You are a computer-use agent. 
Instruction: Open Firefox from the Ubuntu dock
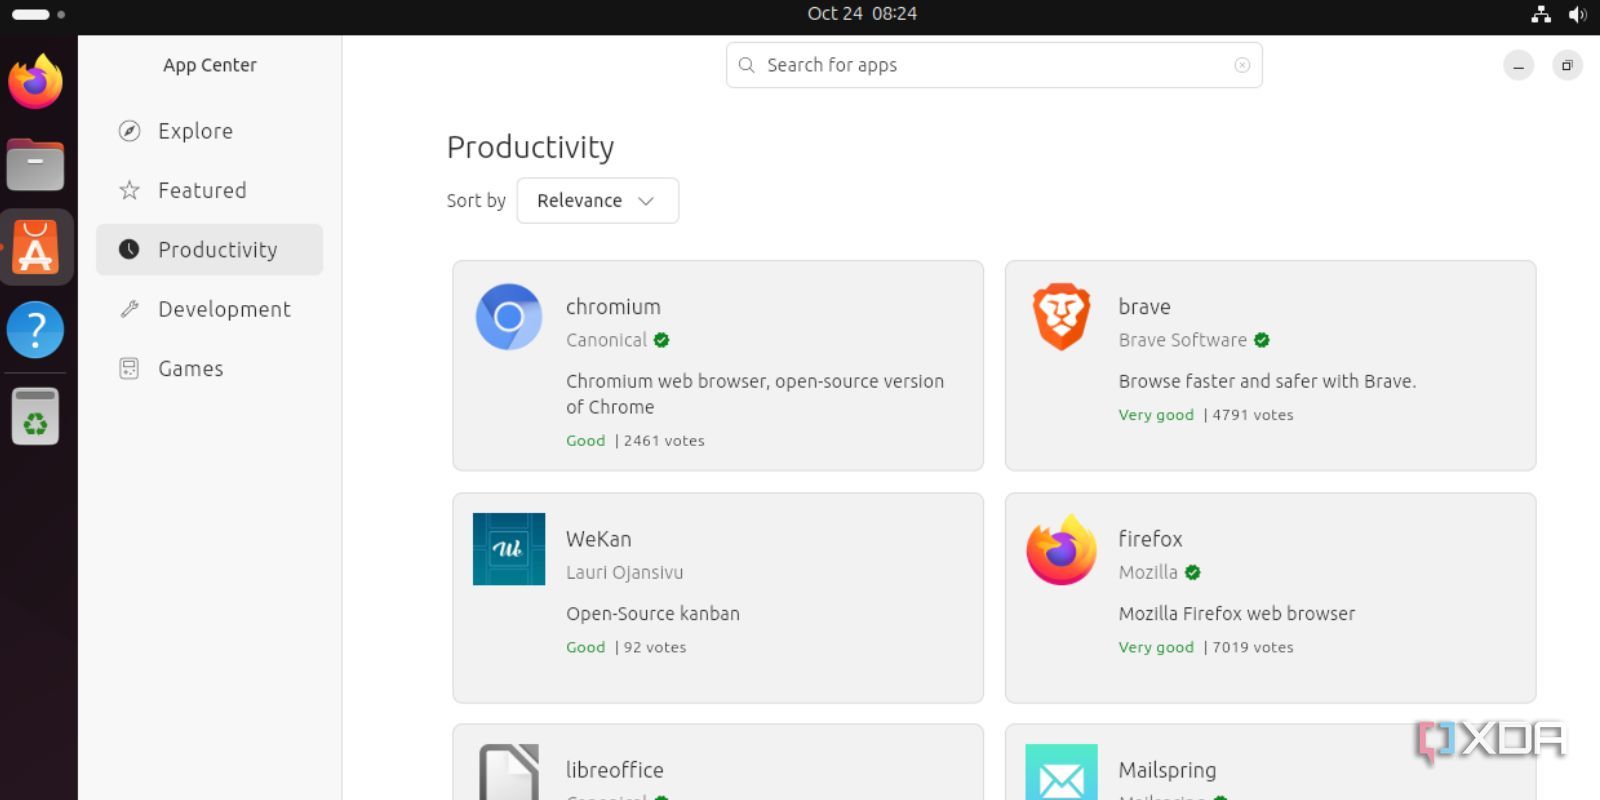pyautogui.click(x=36, y=82)
